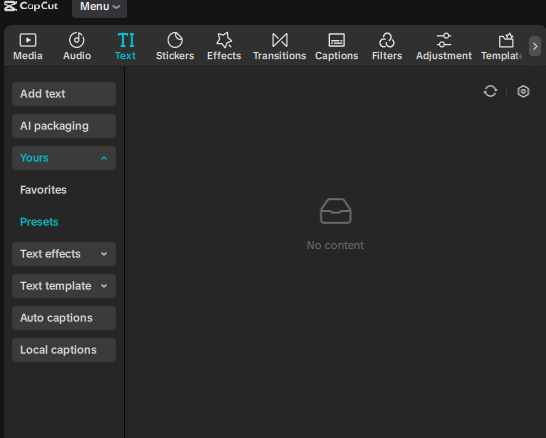Select the Stickers icon

(175, 40)
